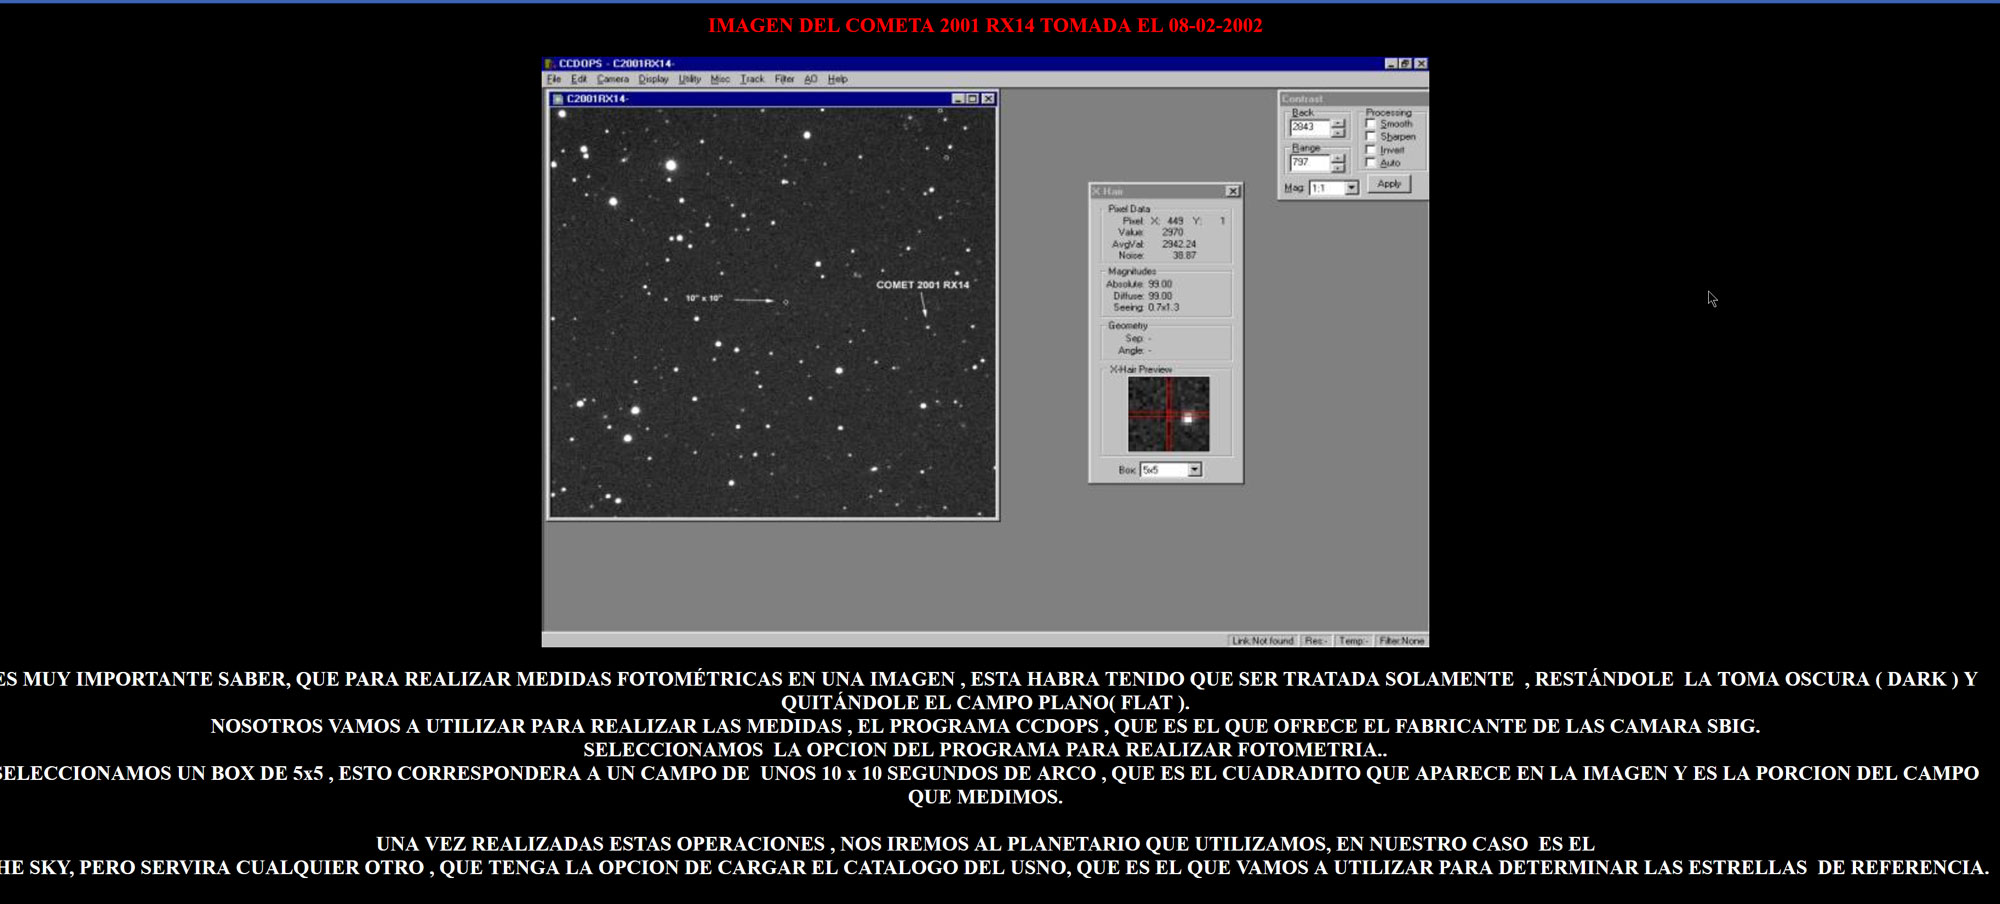This screenshot has width=2000, height=904.
Task: Open the Filter menu
Action: [784, 79]
